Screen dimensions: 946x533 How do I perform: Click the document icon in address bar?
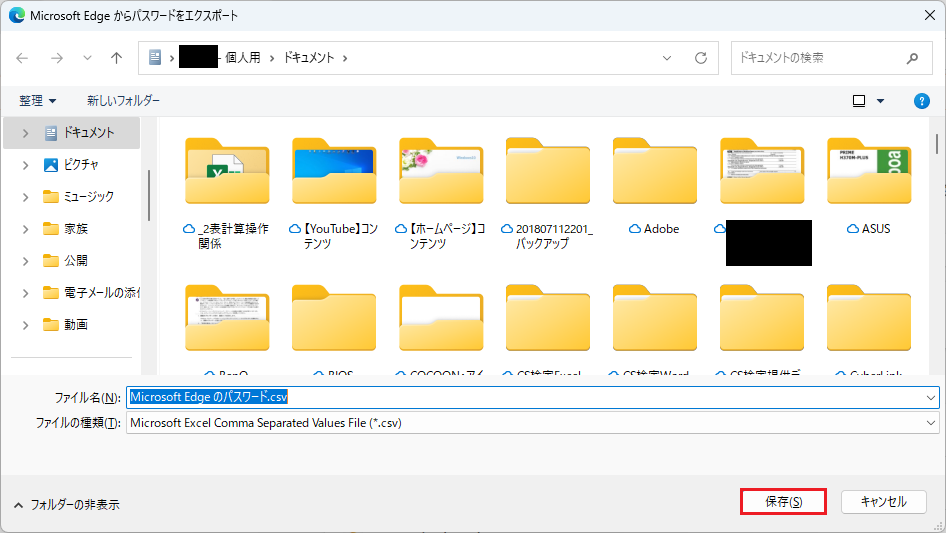(155, 57)
